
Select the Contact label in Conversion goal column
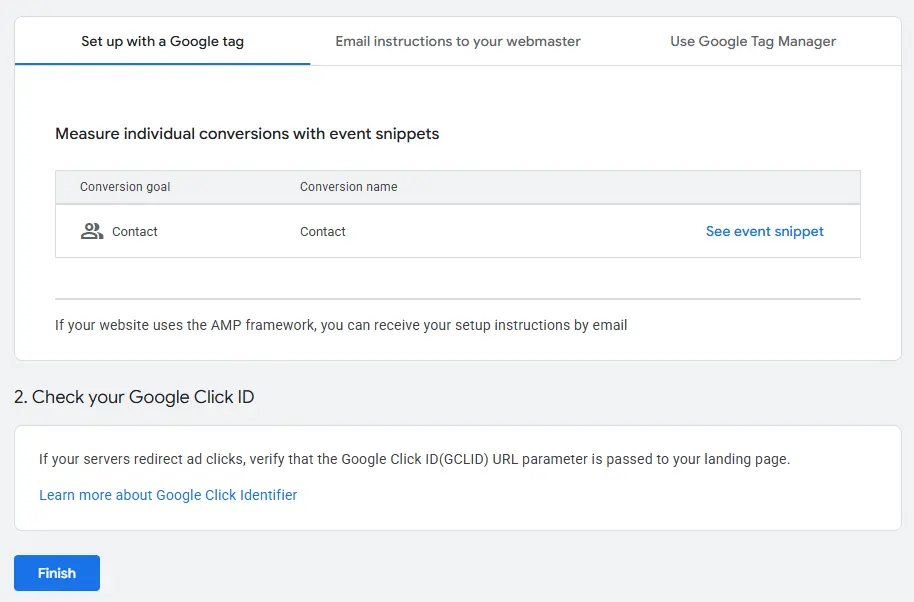[135, 231]
